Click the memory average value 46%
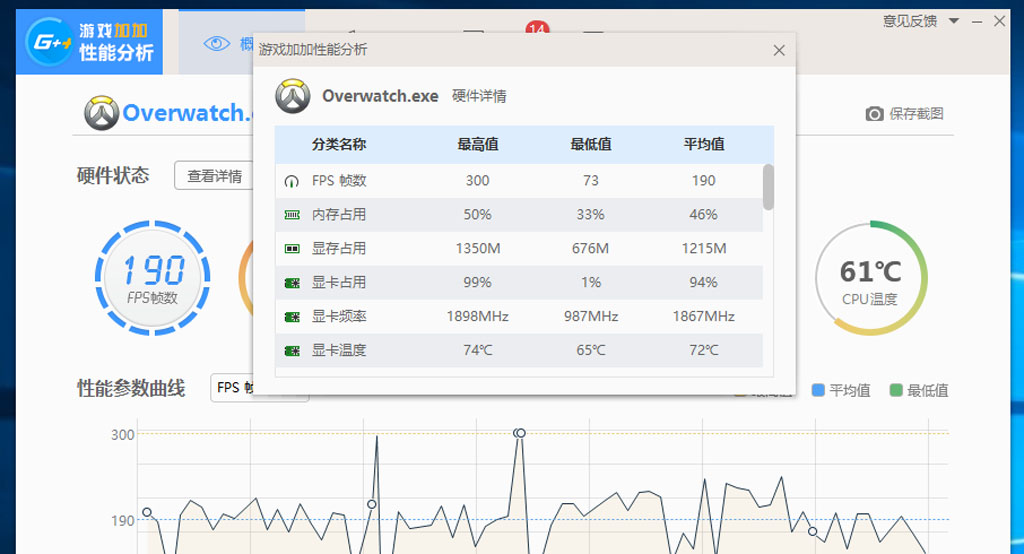1024x554 pixels. tap(703, 215)
